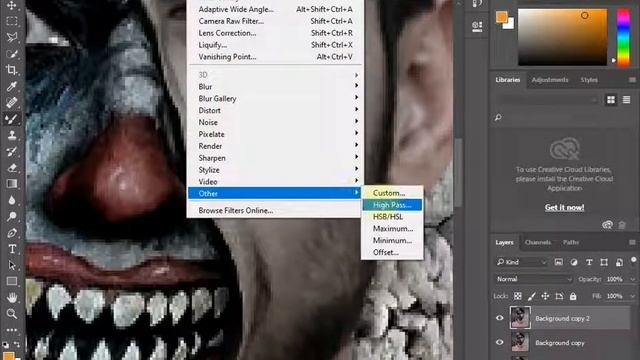Select the Eyedropper tool
The width and height of the screenshot is (640, 360).
pyautogui.click(x=11, y=86)
